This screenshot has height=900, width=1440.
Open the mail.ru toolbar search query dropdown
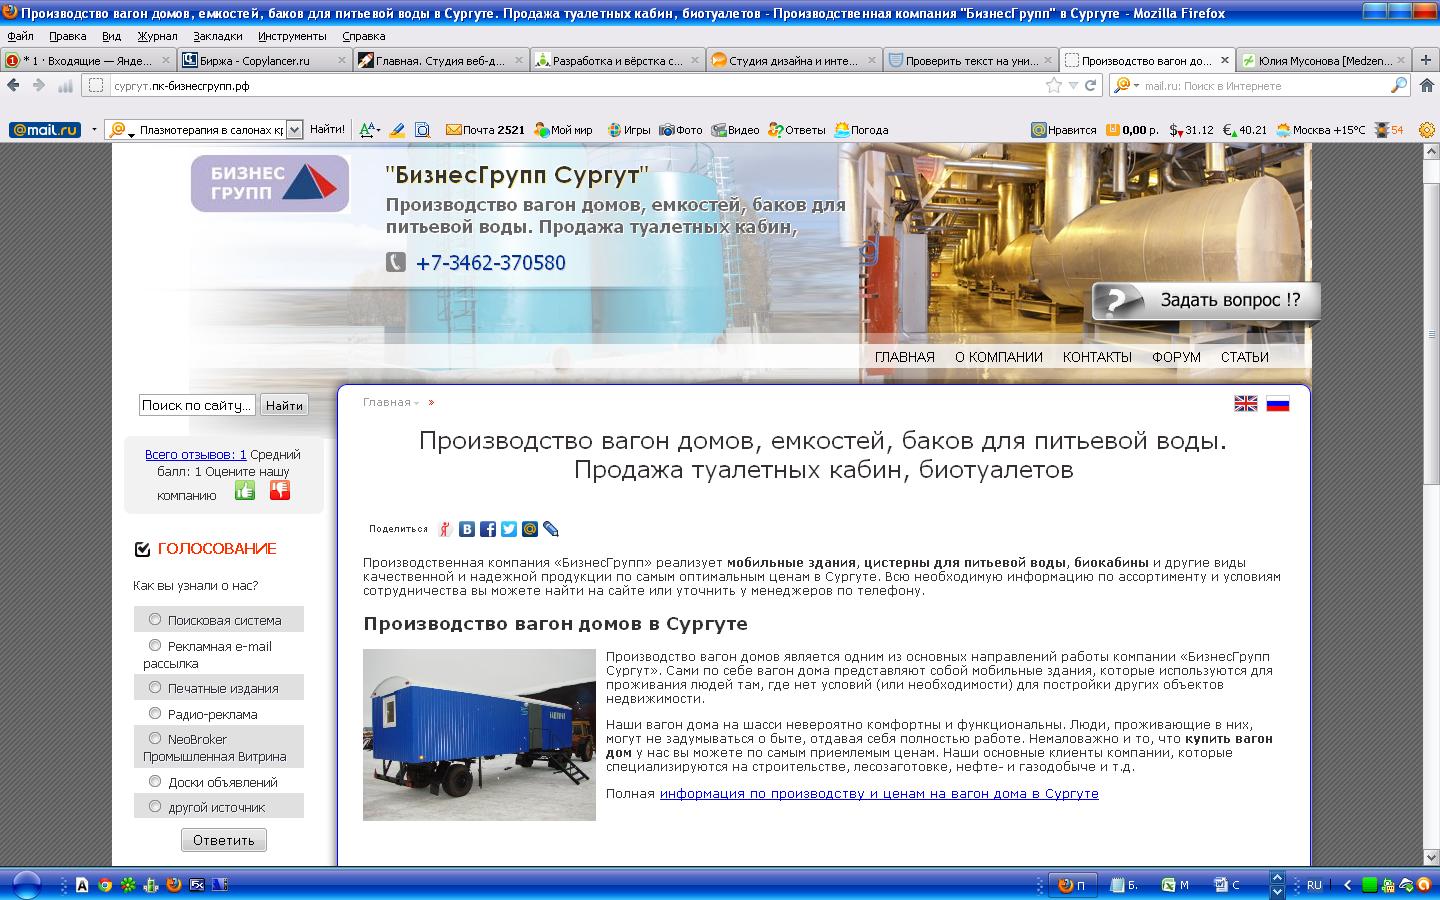pos(294,130)
